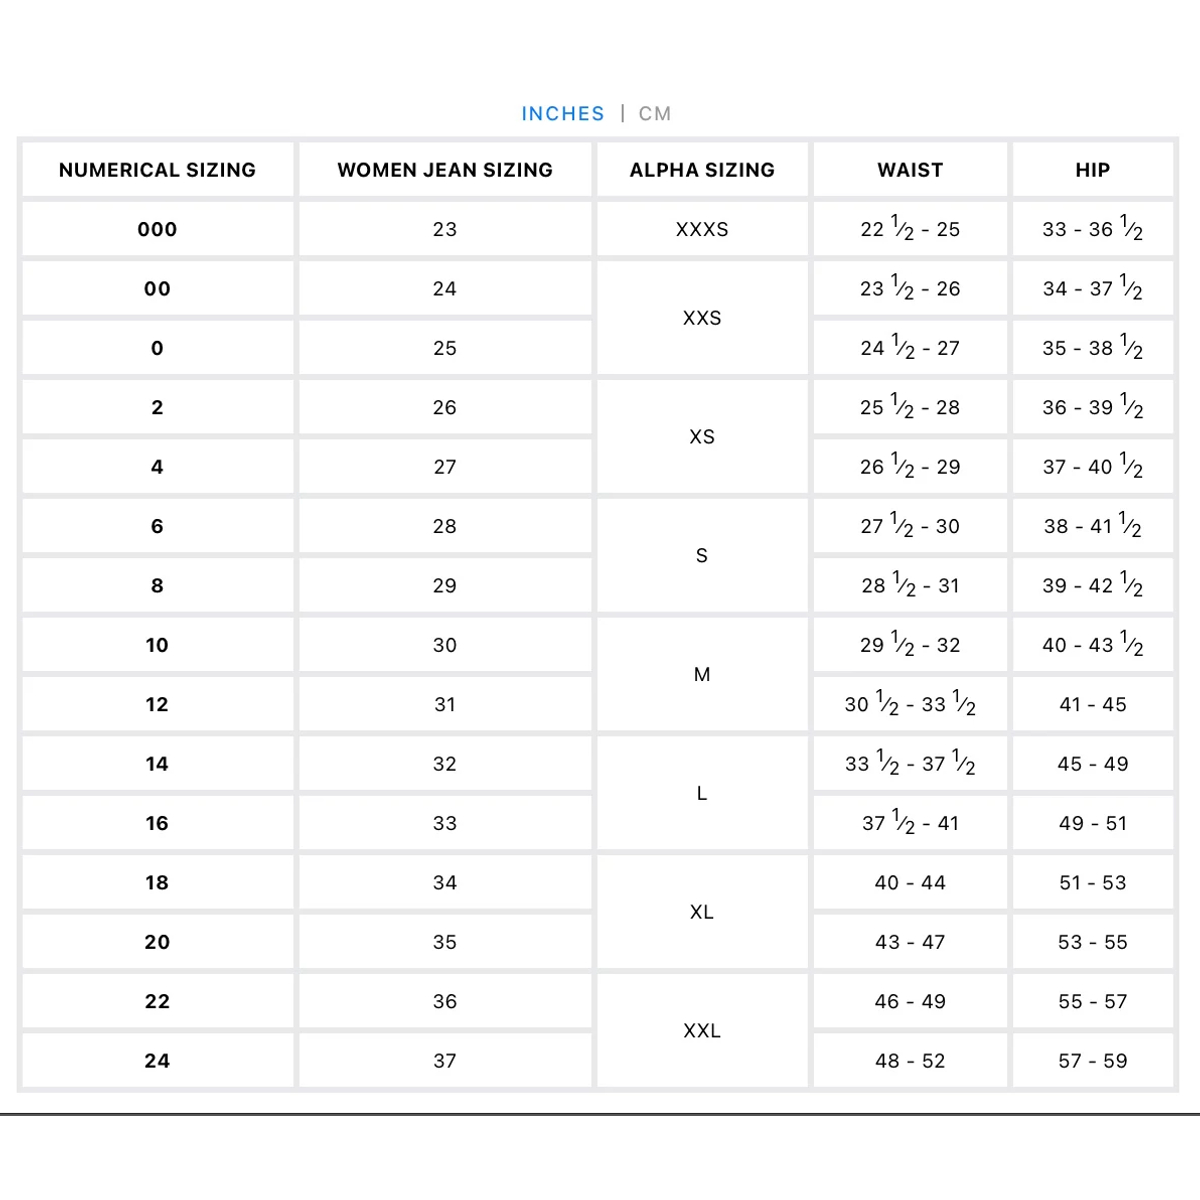
Task: Select hip range 41 - 45 cell
Action: click(1093, 704)
